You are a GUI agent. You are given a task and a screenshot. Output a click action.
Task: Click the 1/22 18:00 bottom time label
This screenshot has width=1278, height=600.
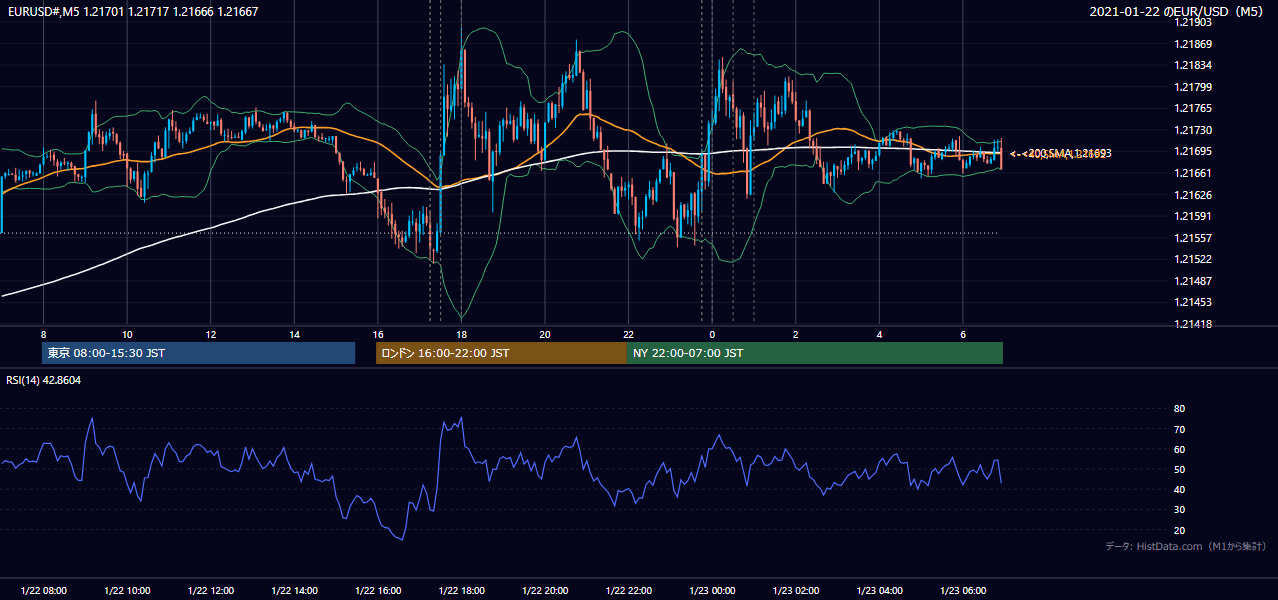[461, 591]
